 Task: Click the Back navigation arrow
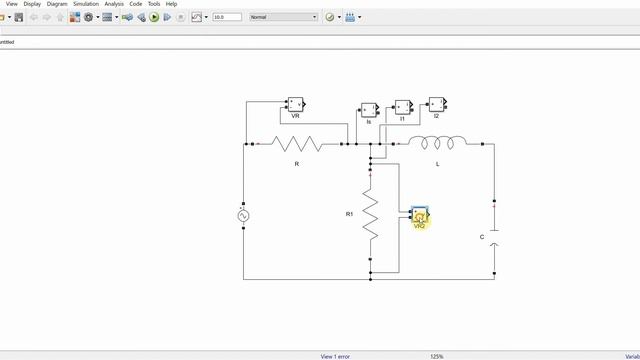34,17
